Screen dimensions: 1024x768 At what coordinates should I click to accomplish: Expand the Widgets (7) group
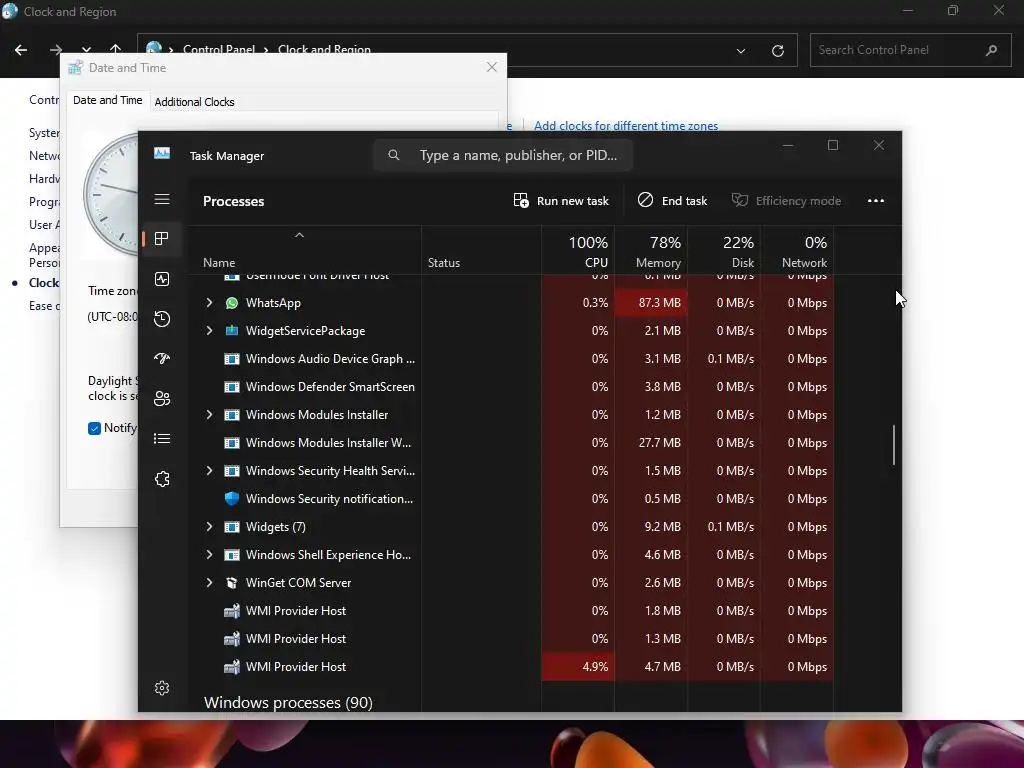pyautogui.click(x=209, y=527)
